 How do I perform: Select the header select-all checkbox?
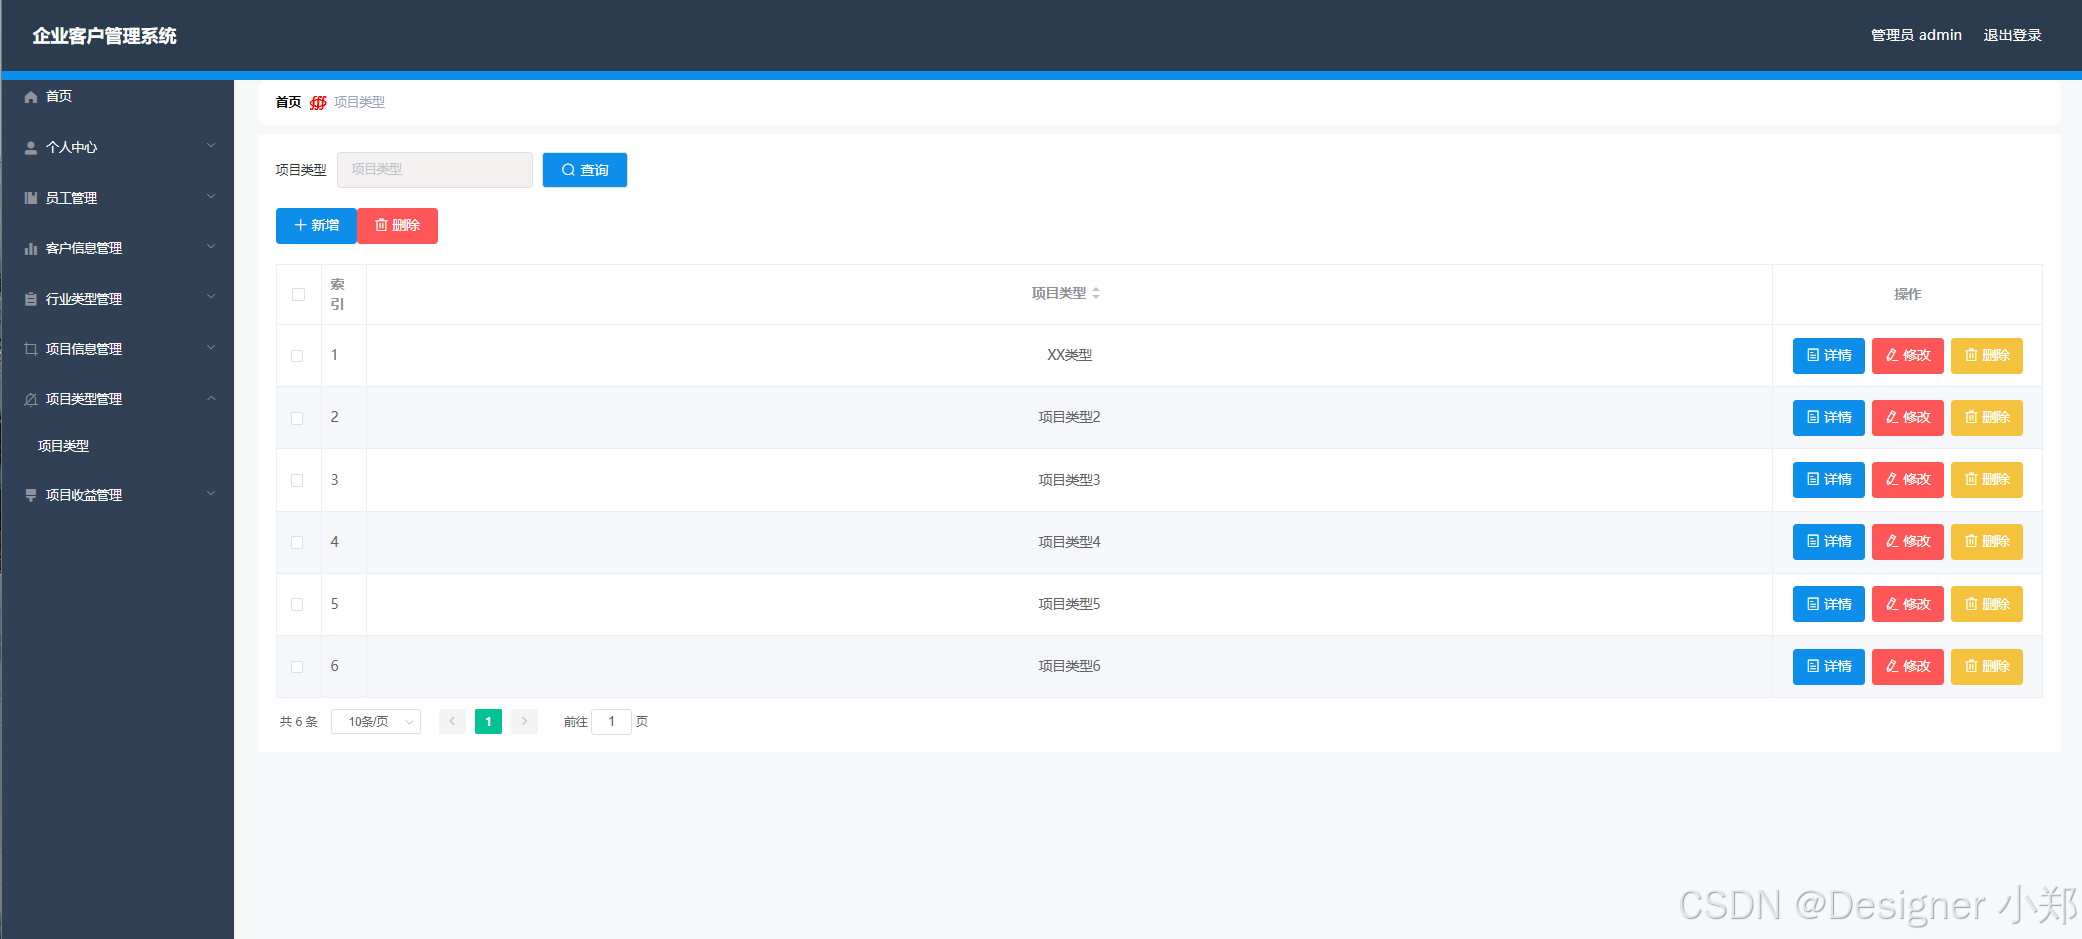(298, 294)
